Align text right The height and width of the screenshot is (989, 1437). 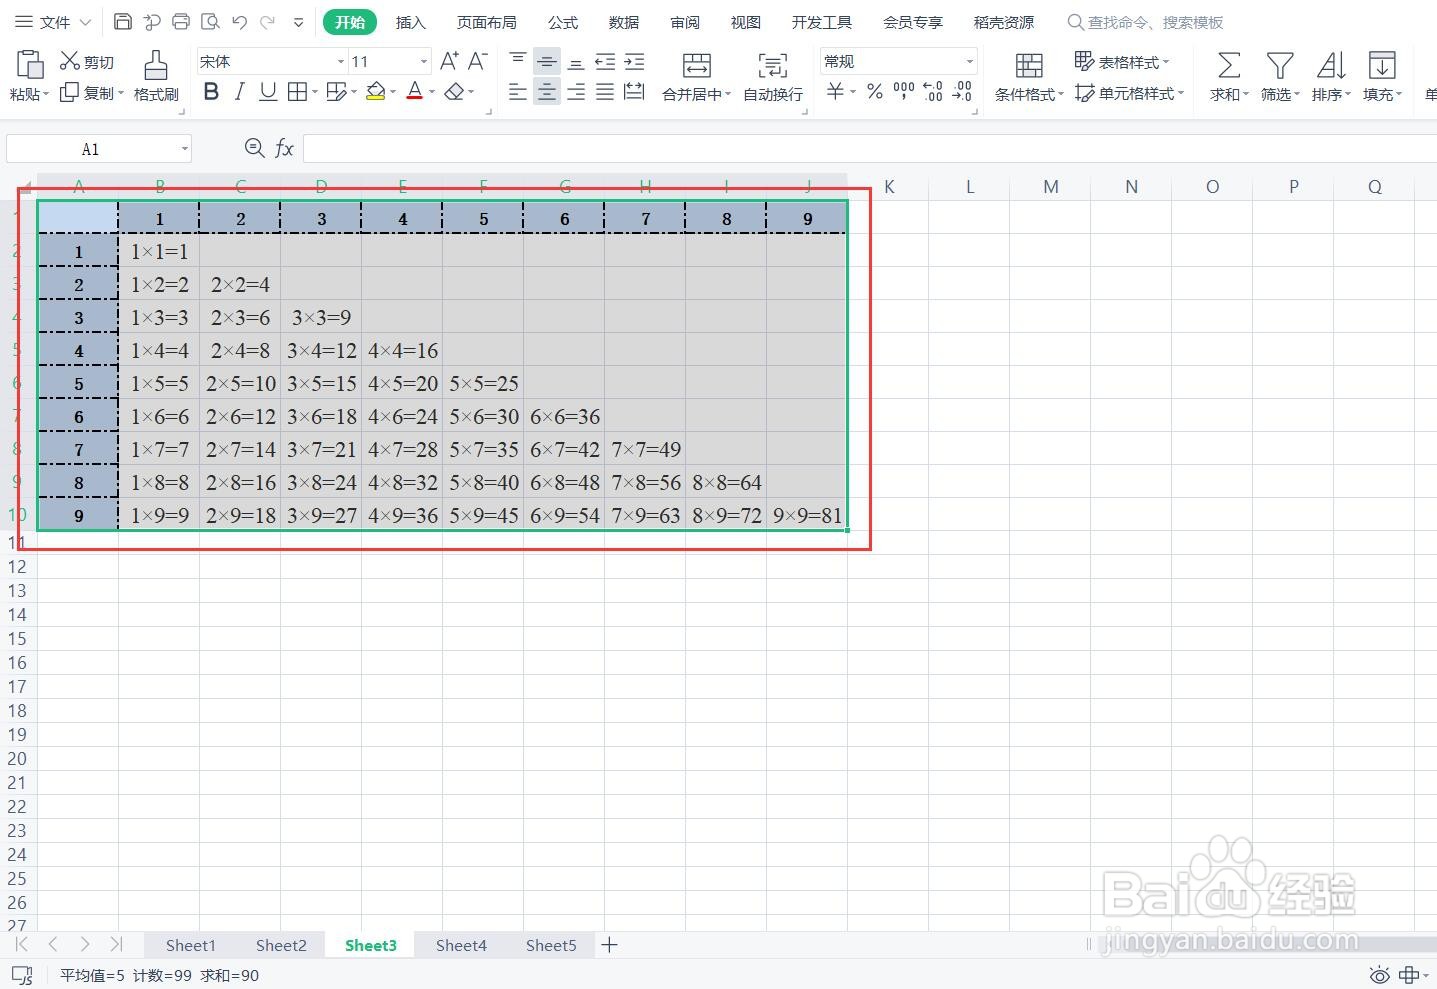[x=576, y=92]
